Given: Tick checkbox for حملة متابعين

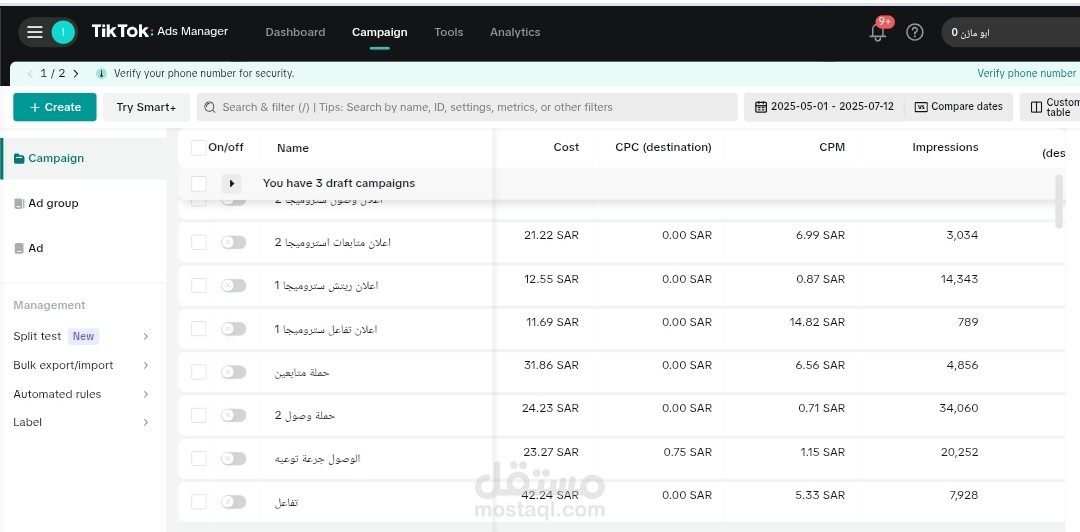Looking at the screenshot, I should click(198, 372).
